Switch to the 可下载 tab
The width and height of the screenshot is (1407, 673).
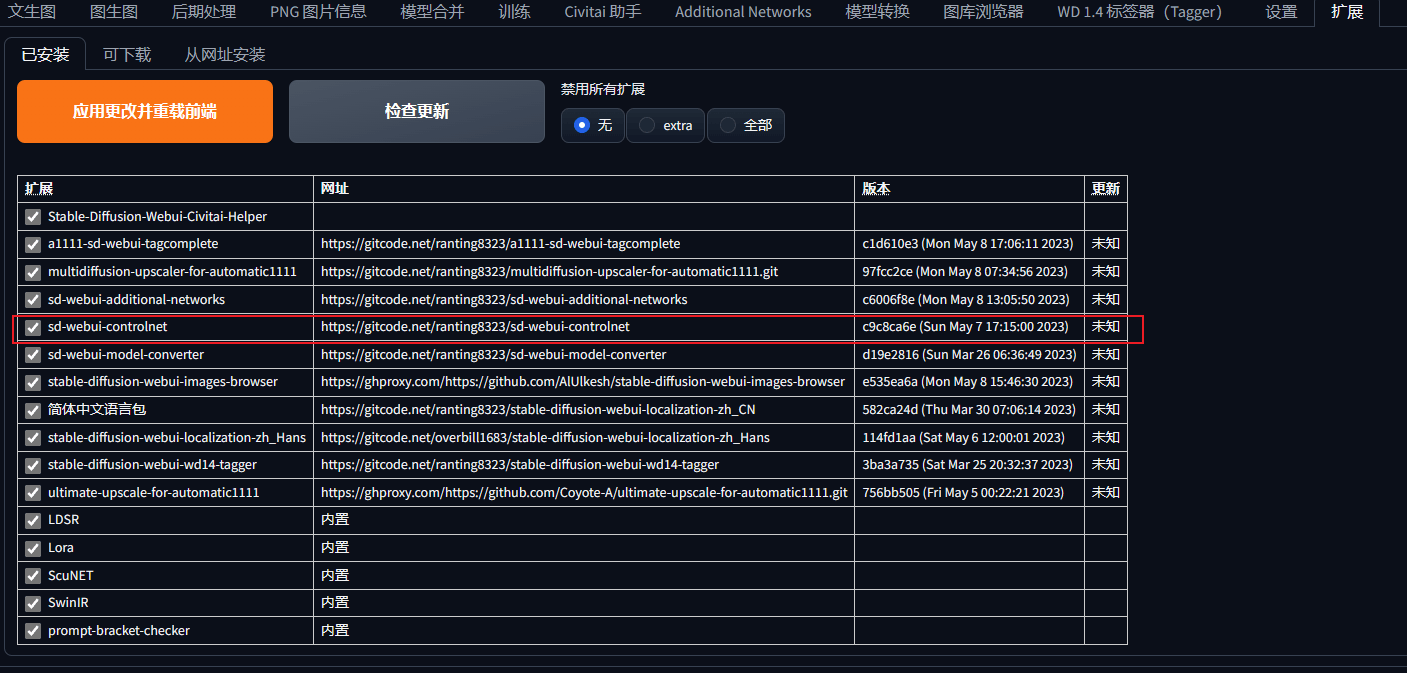click(x=127, y=54)
